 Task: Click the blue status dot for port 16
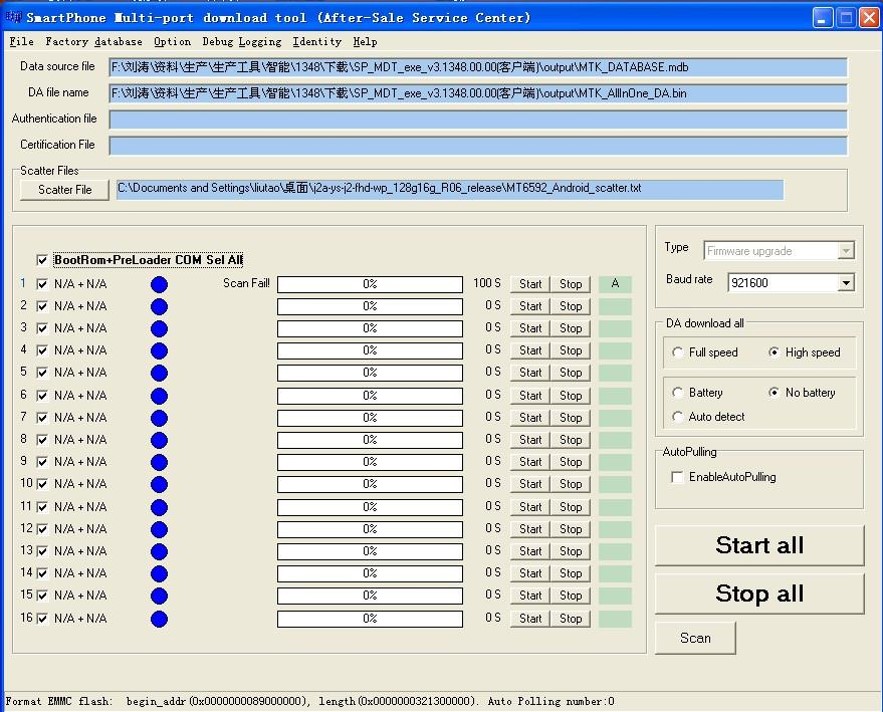pyautogui.click(x=159, y=619)
